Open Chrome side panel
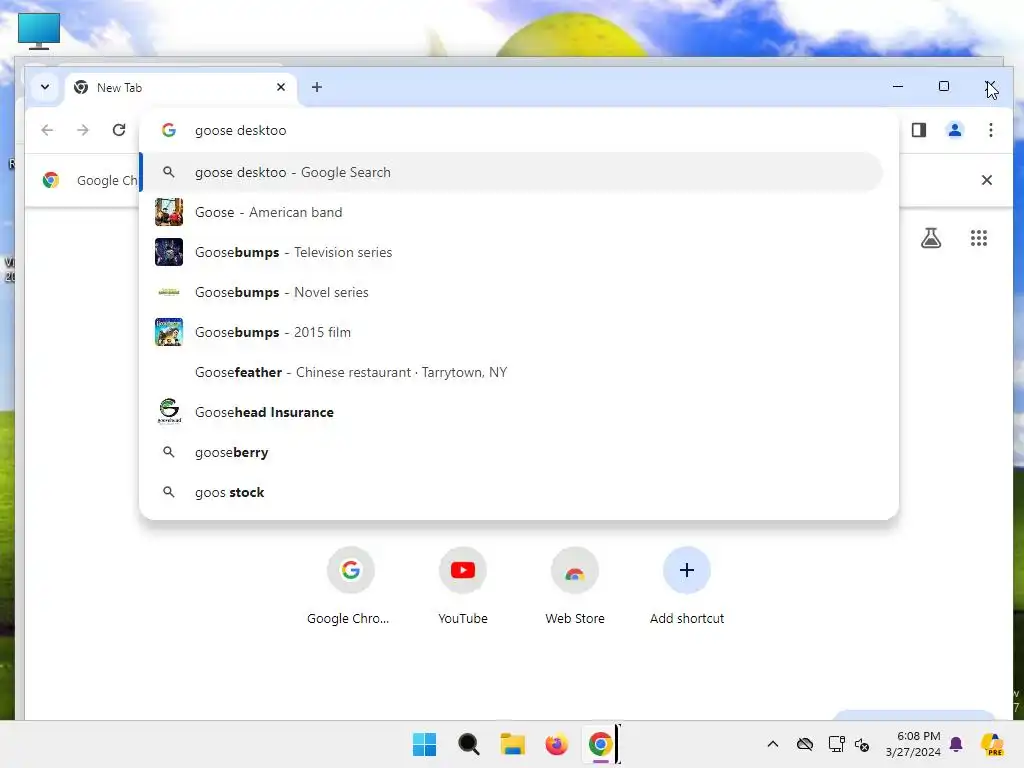The height and width of the screenshot is (768, 1024). [919, 130]
